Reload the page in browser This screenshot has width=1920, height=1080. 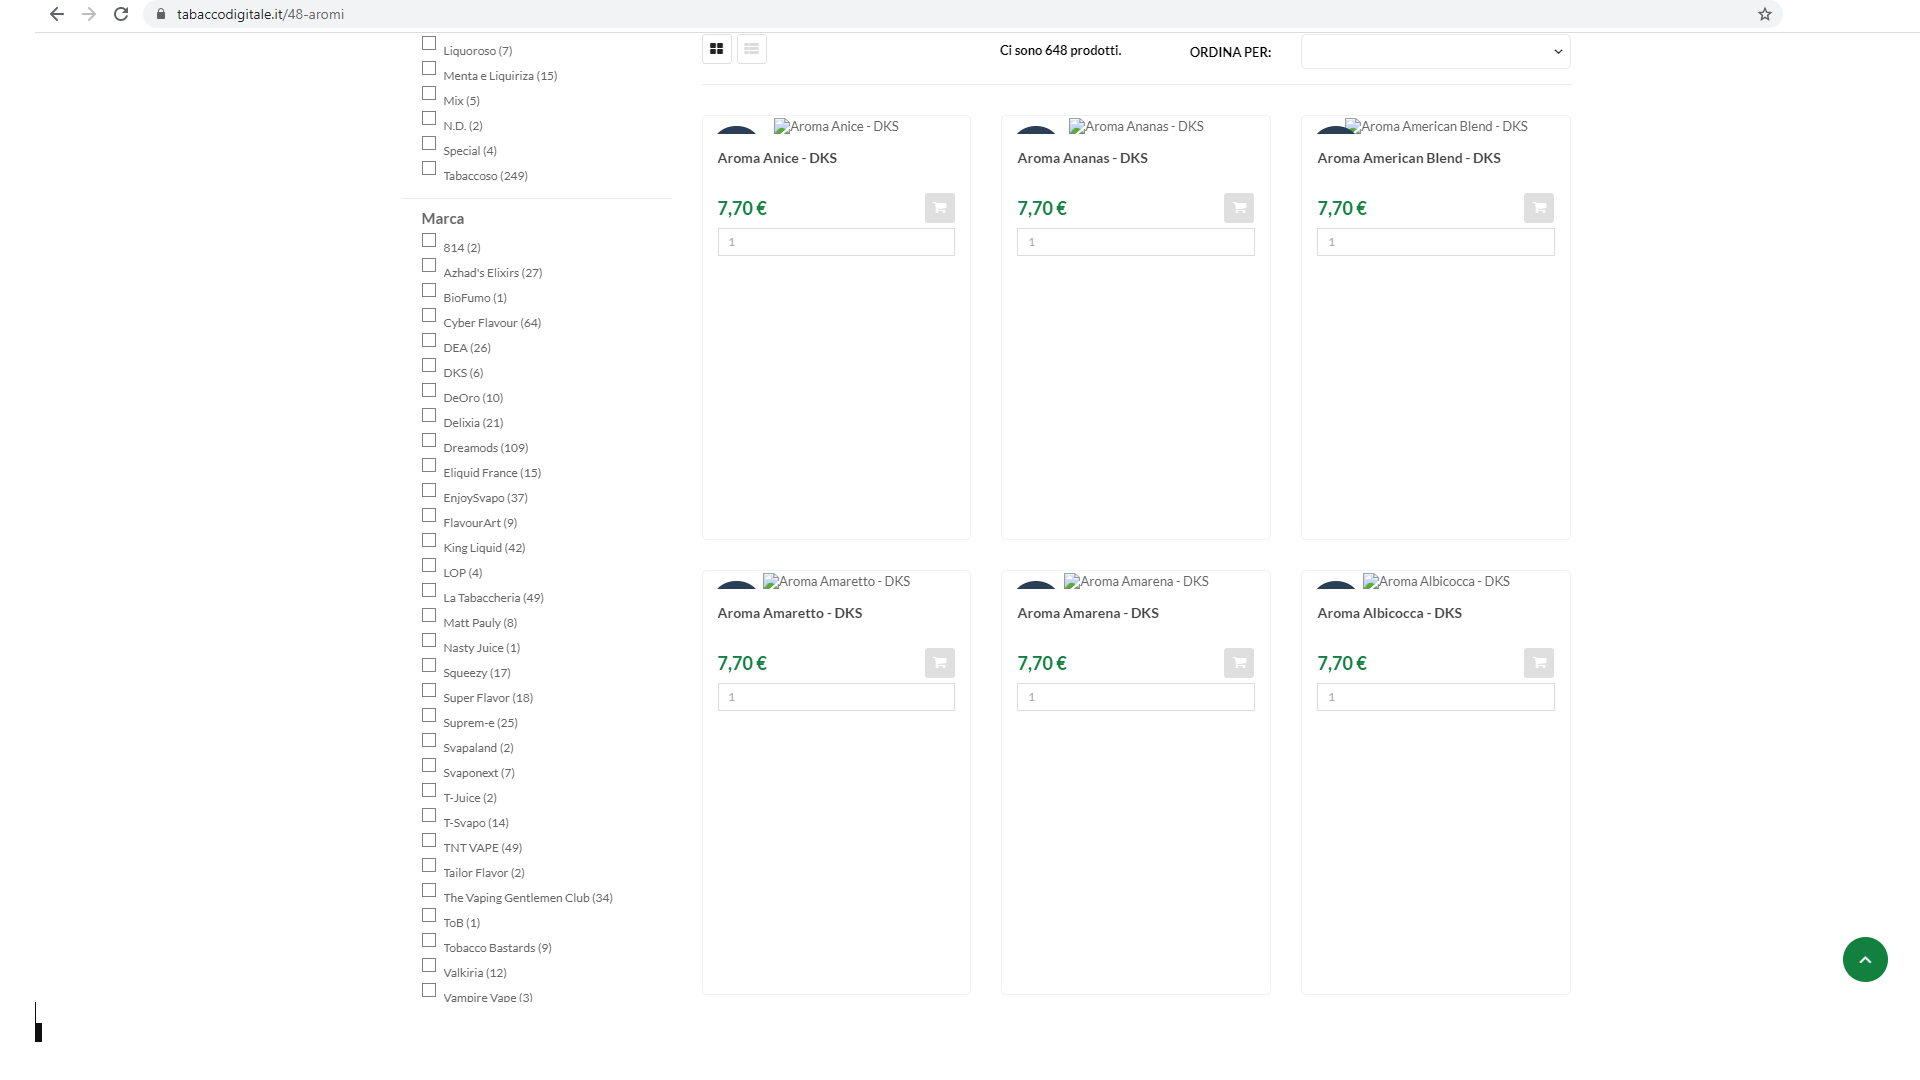point(121,14)
